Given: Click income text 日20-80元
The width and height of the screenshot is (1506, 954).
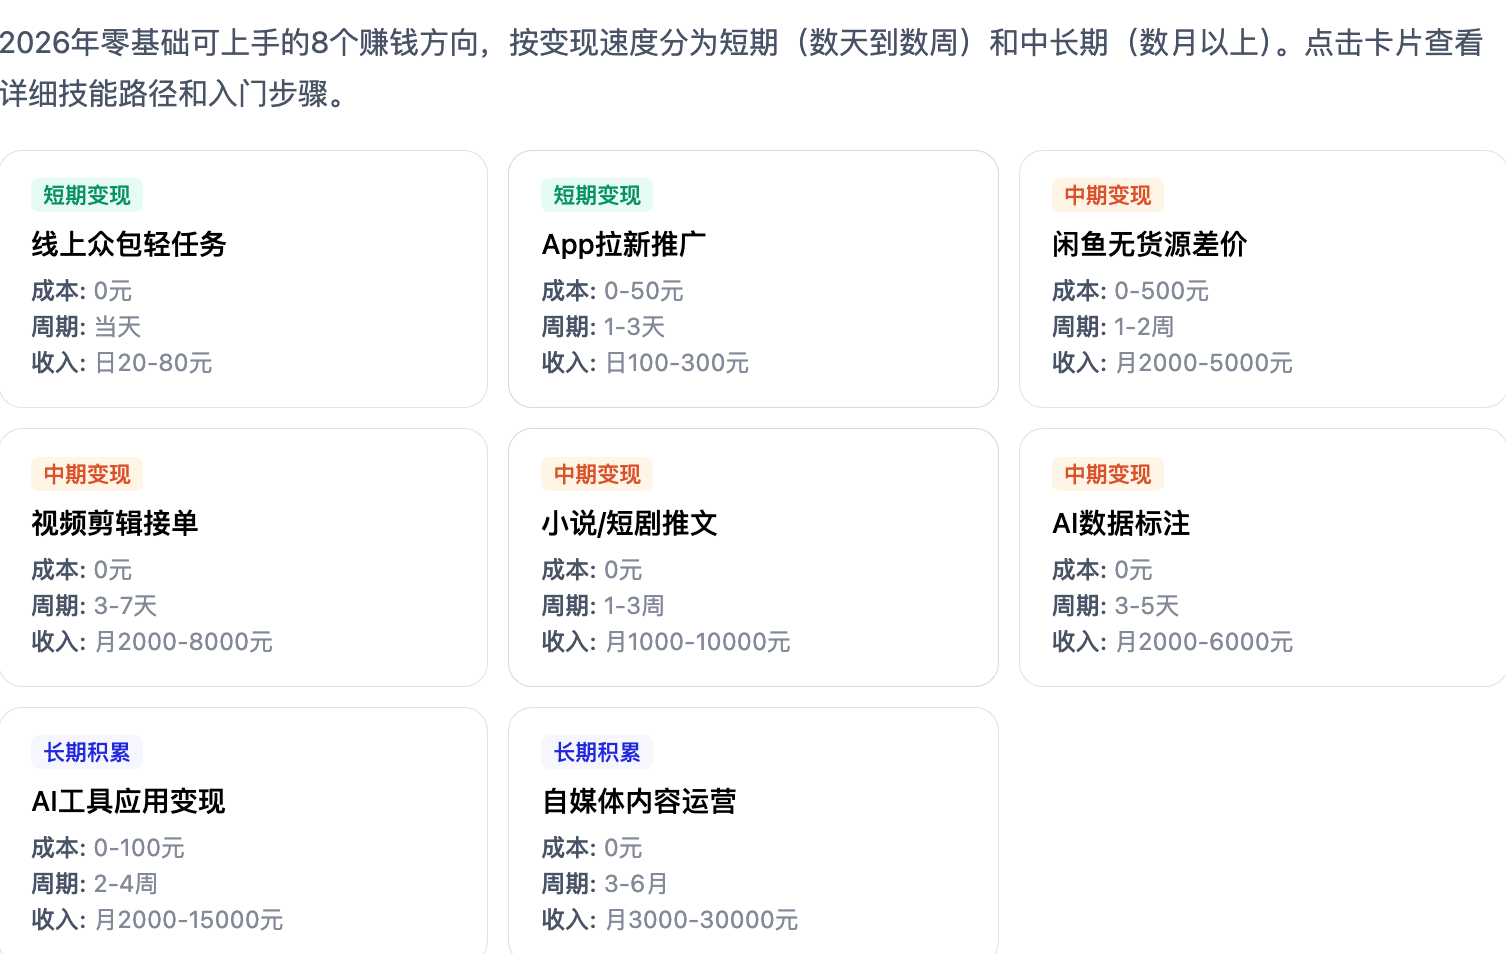Looking at the screenshot, I should 153,363.
